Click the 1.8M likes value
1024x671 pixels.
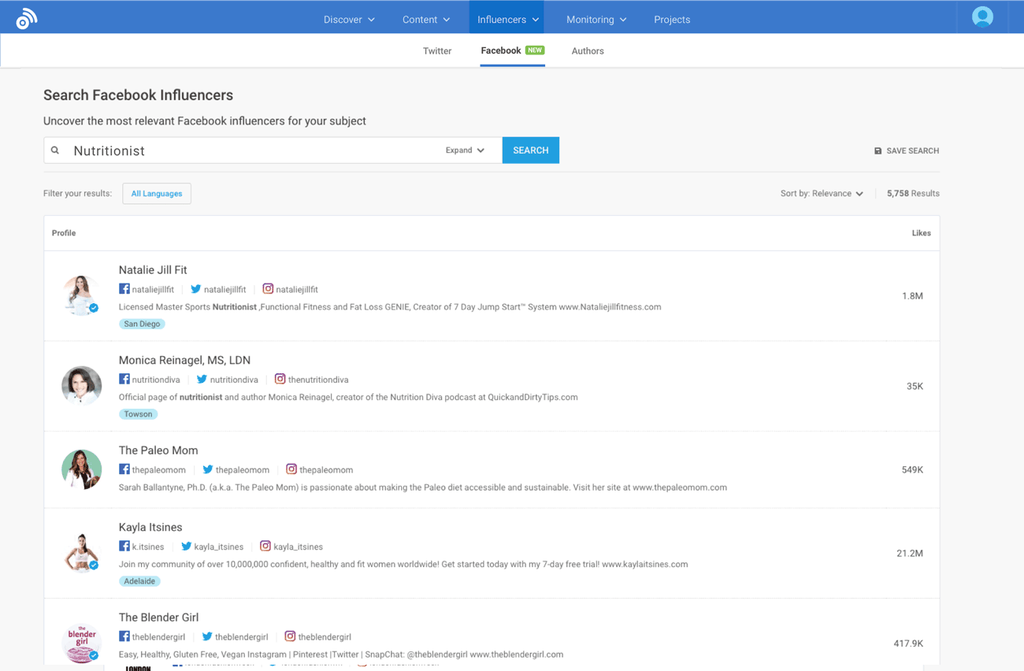point(912,296)
